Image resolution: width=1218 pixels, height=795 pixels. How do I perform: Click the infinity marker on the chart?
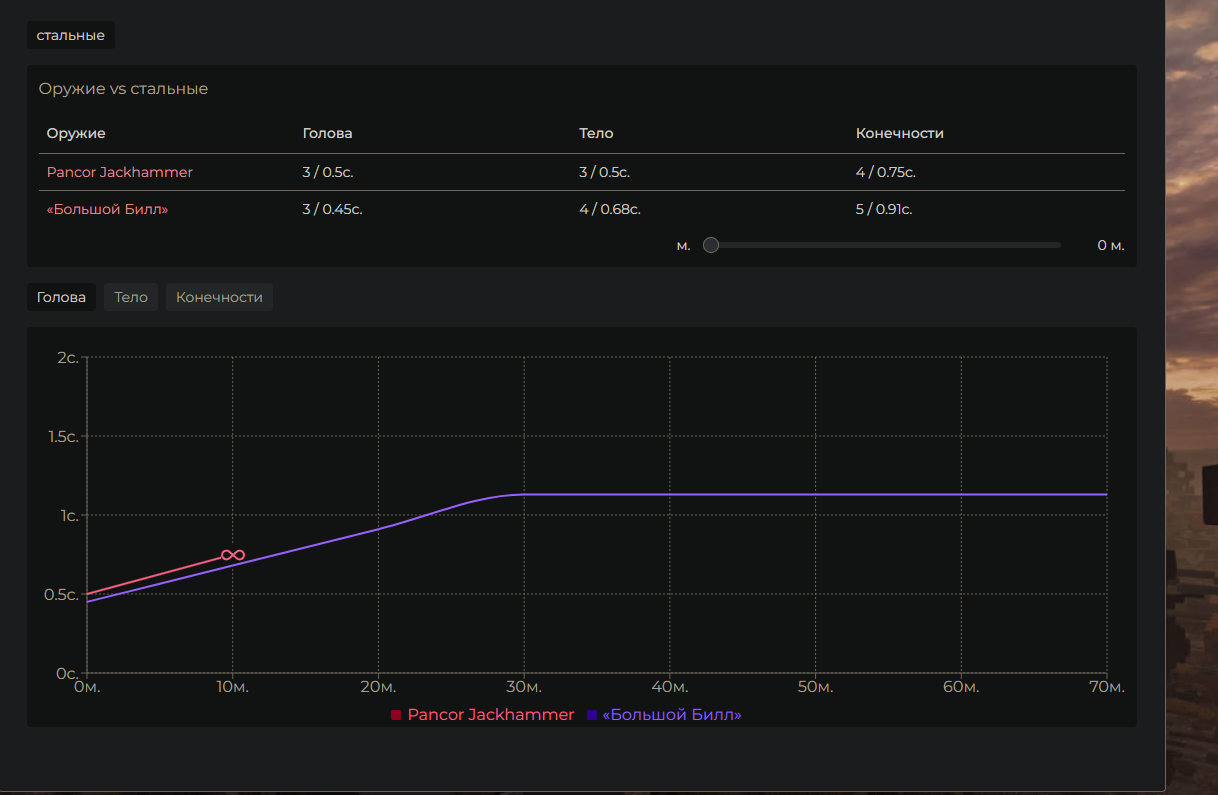[233, 555]
